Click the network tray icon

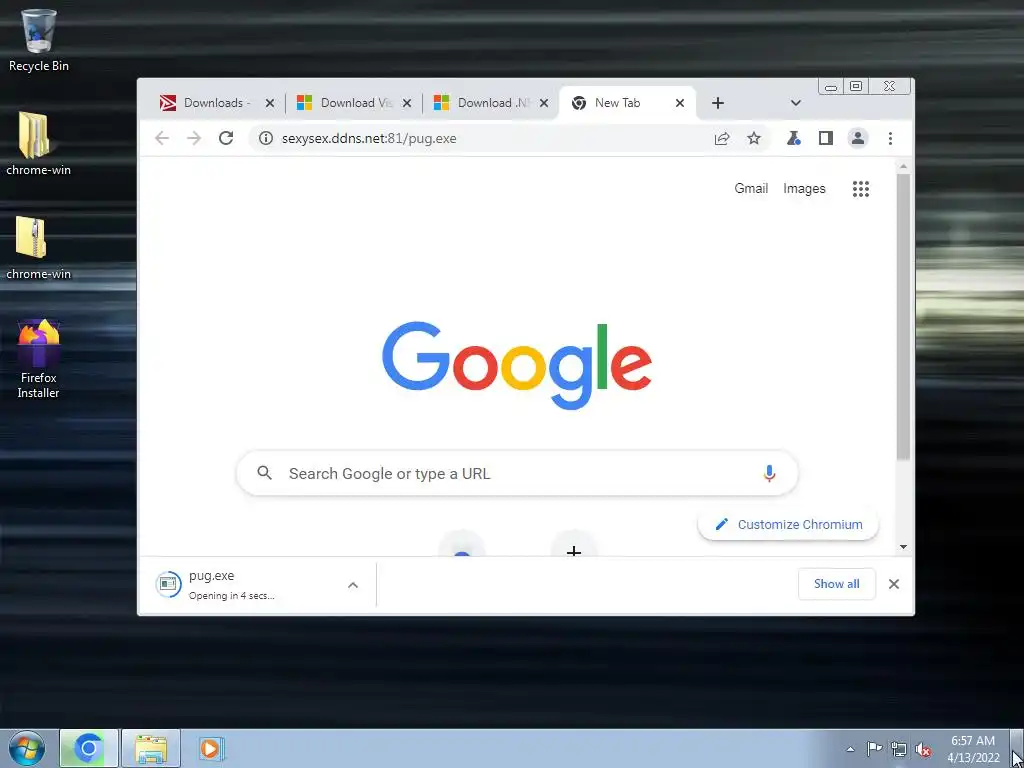[x=899, y=749]
